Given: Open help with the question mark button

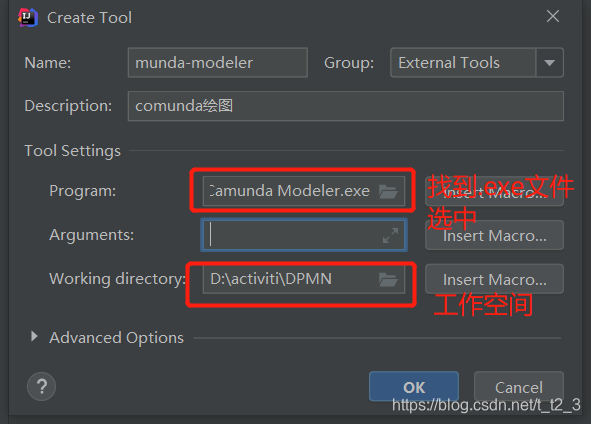Looking at the screenshot, I should pyautogui.click(x=41, y=386).
